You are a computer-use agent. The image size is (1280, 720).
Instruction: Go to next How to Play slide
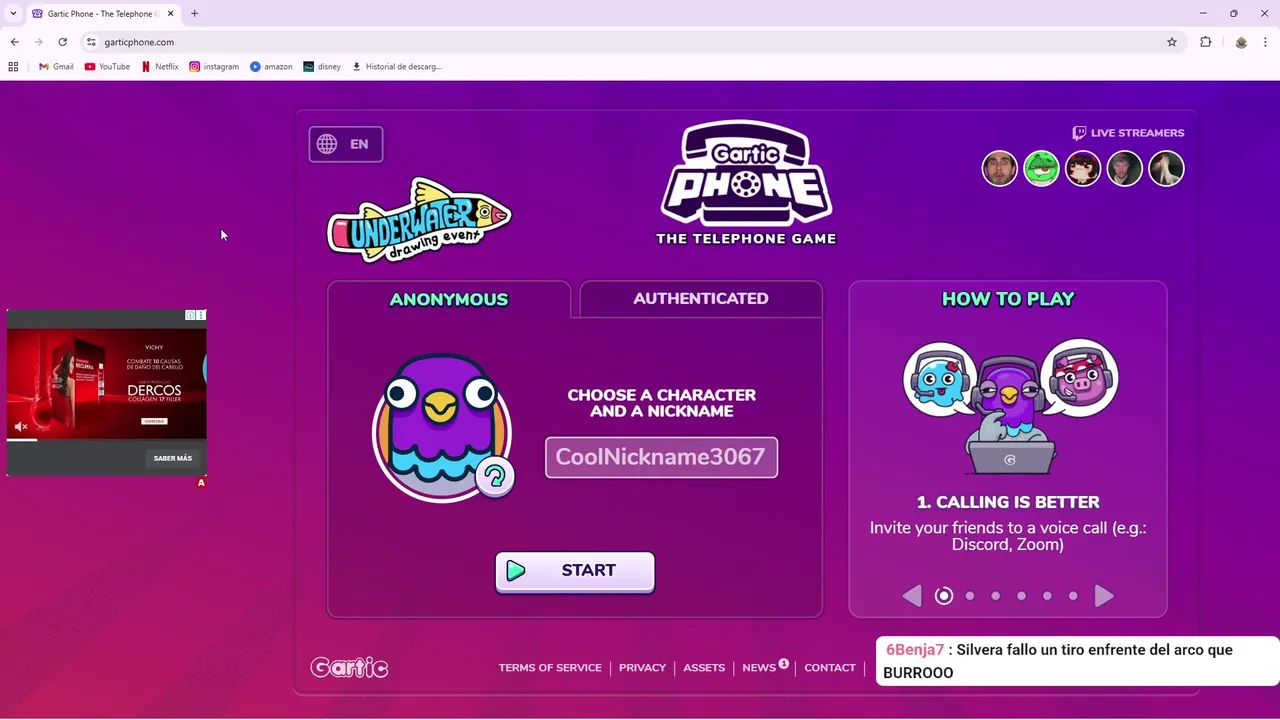(x=1104, y=596)
